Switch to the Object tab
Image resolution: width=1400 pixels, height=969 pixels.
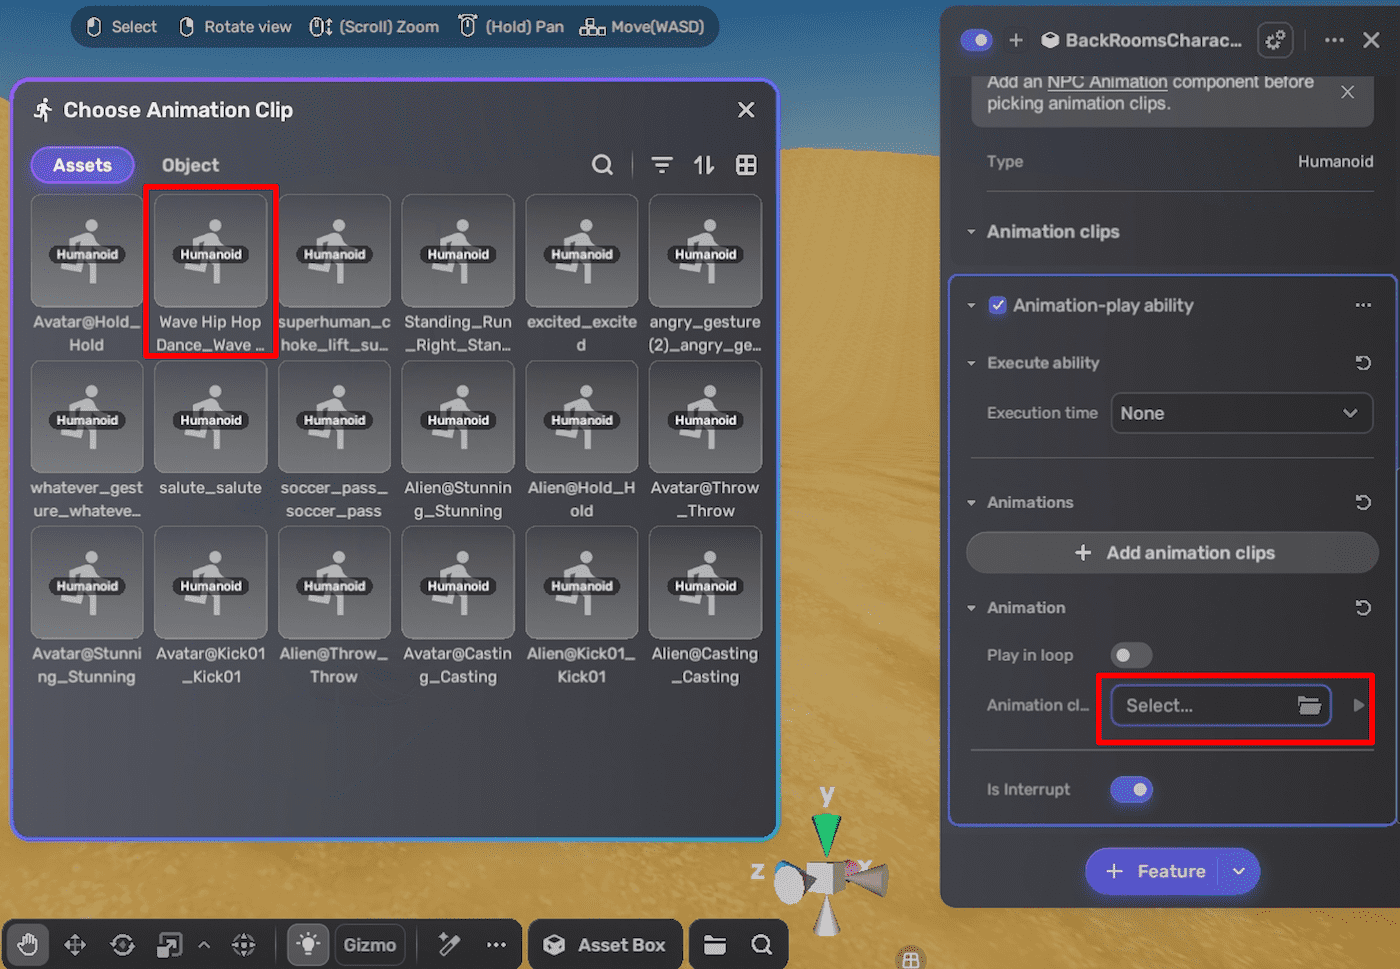[190, 165]
